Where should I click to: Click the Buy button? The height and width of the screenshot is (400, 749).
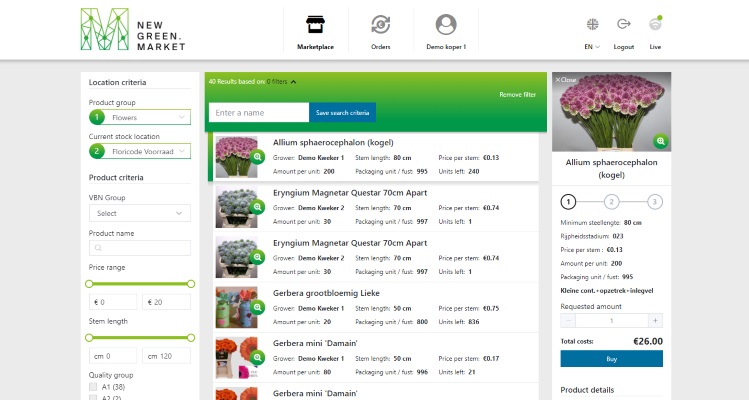611,359
